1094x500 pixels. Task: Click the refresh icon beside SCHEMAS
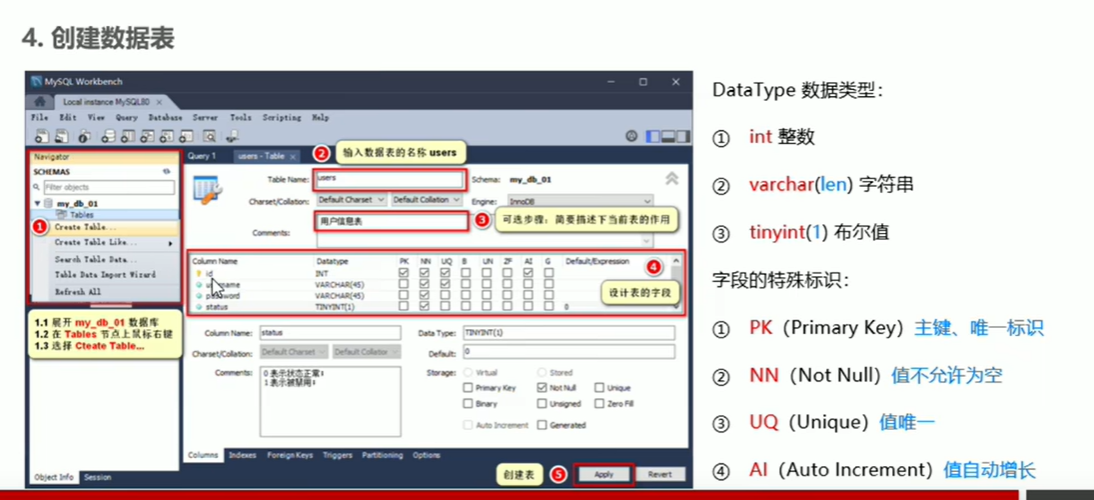click(166, 172)
